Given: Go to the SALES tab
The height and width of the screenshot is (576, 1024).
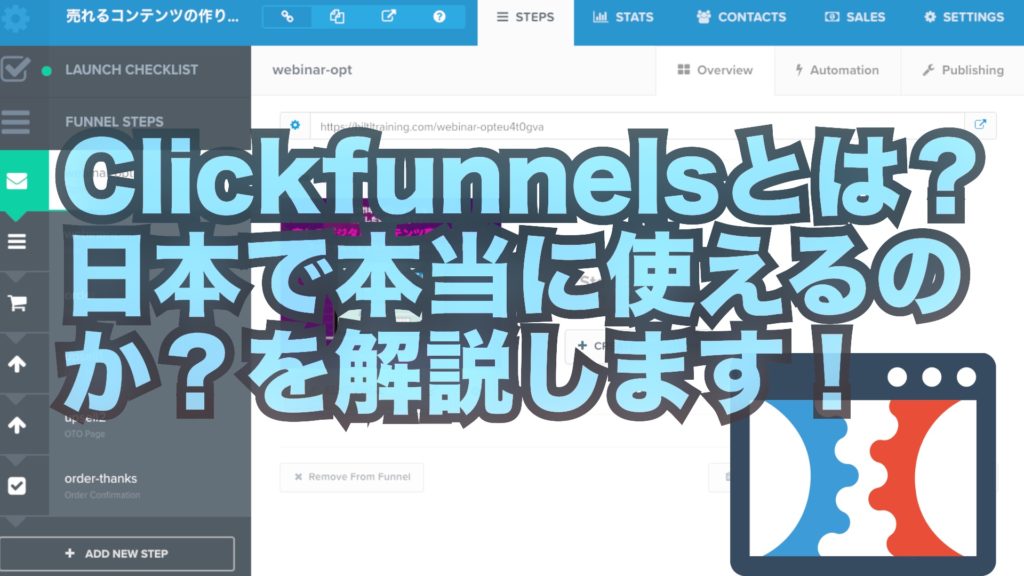Looking at the screenshot, I should click(x=855, y=18).
